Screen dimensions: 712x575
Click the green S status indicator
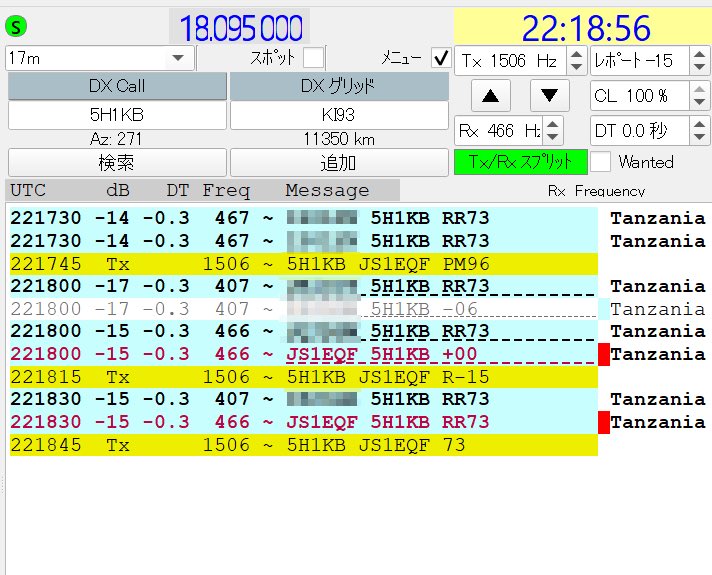[16, 26]
